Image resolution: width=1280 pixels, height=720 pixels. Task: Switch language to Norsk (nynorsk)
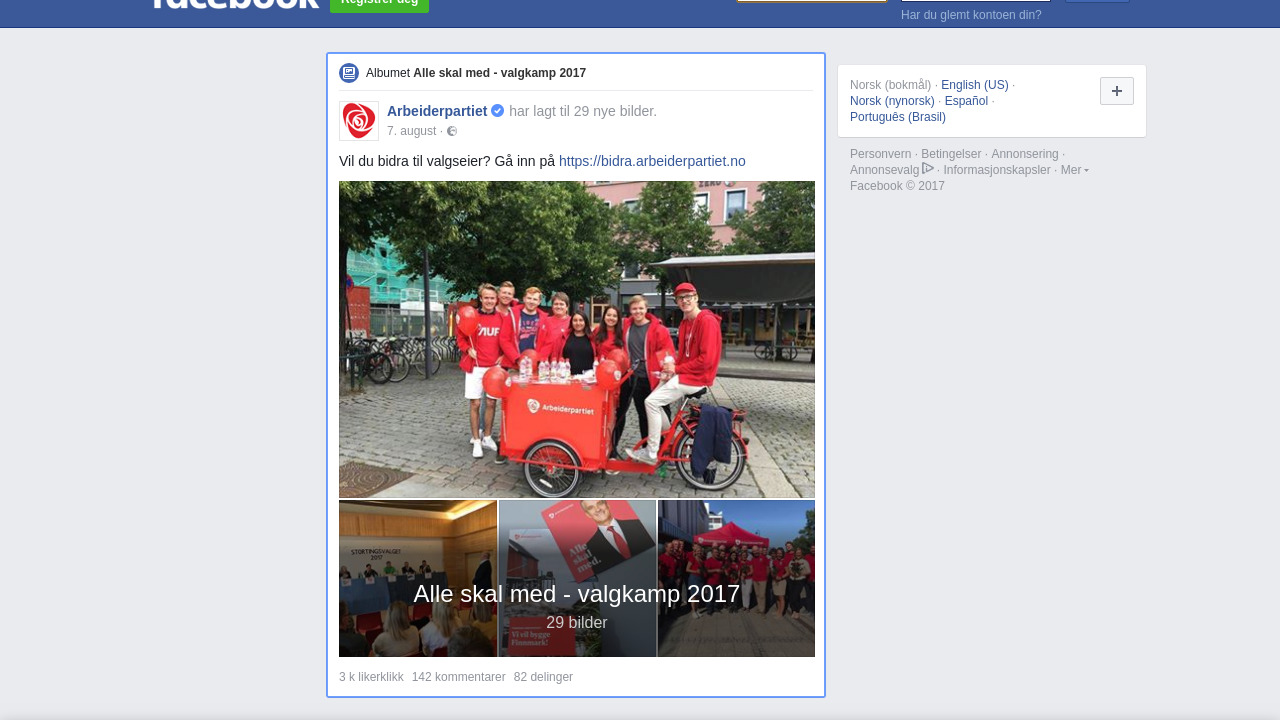(x=892, y=101)
